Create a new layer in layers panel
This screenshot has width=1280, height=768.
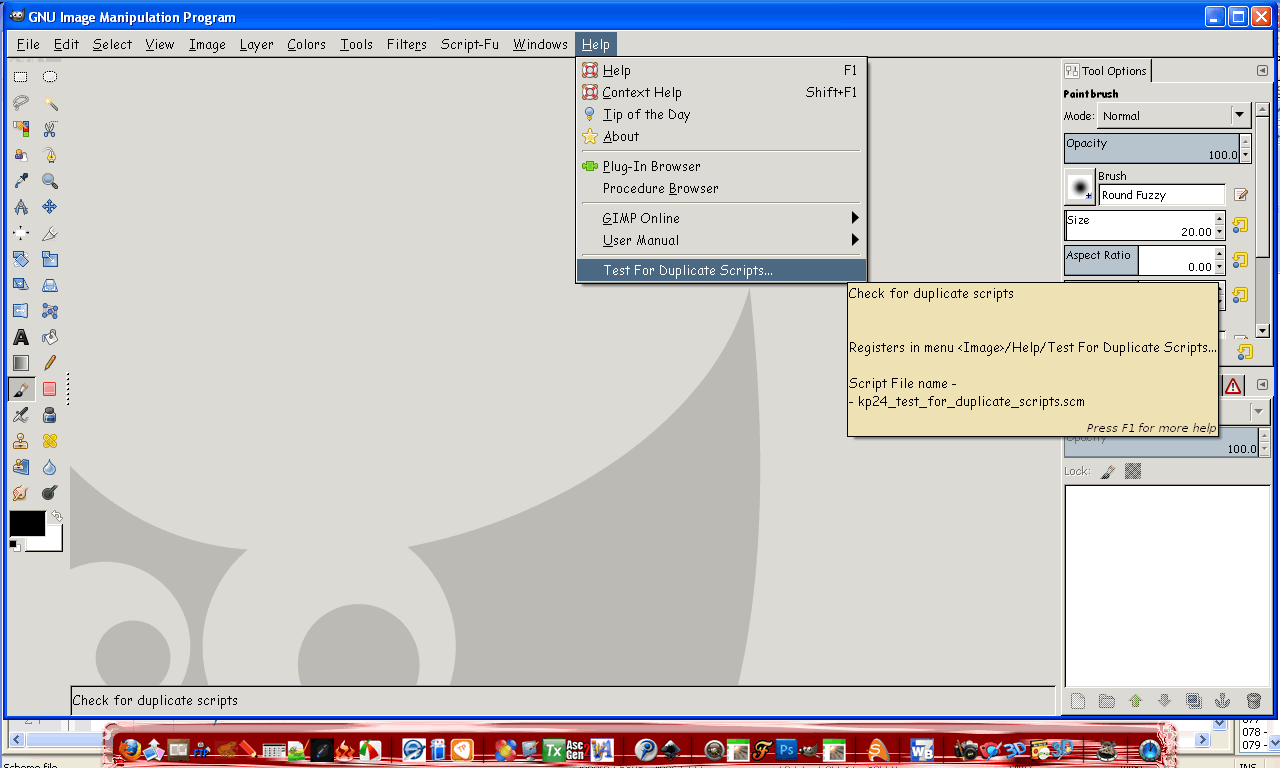click(1077, 701)
